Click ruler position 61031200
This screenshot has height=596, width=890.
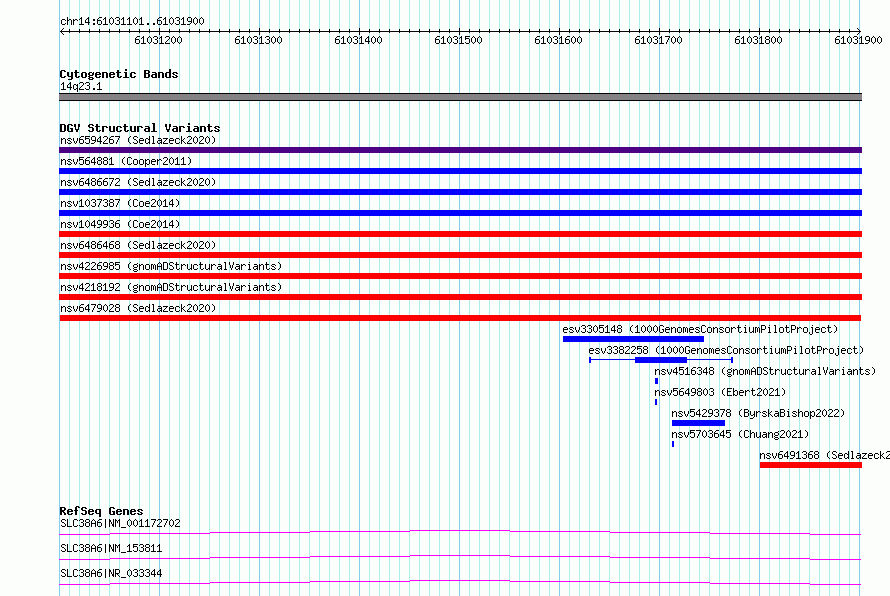[158, 40]
